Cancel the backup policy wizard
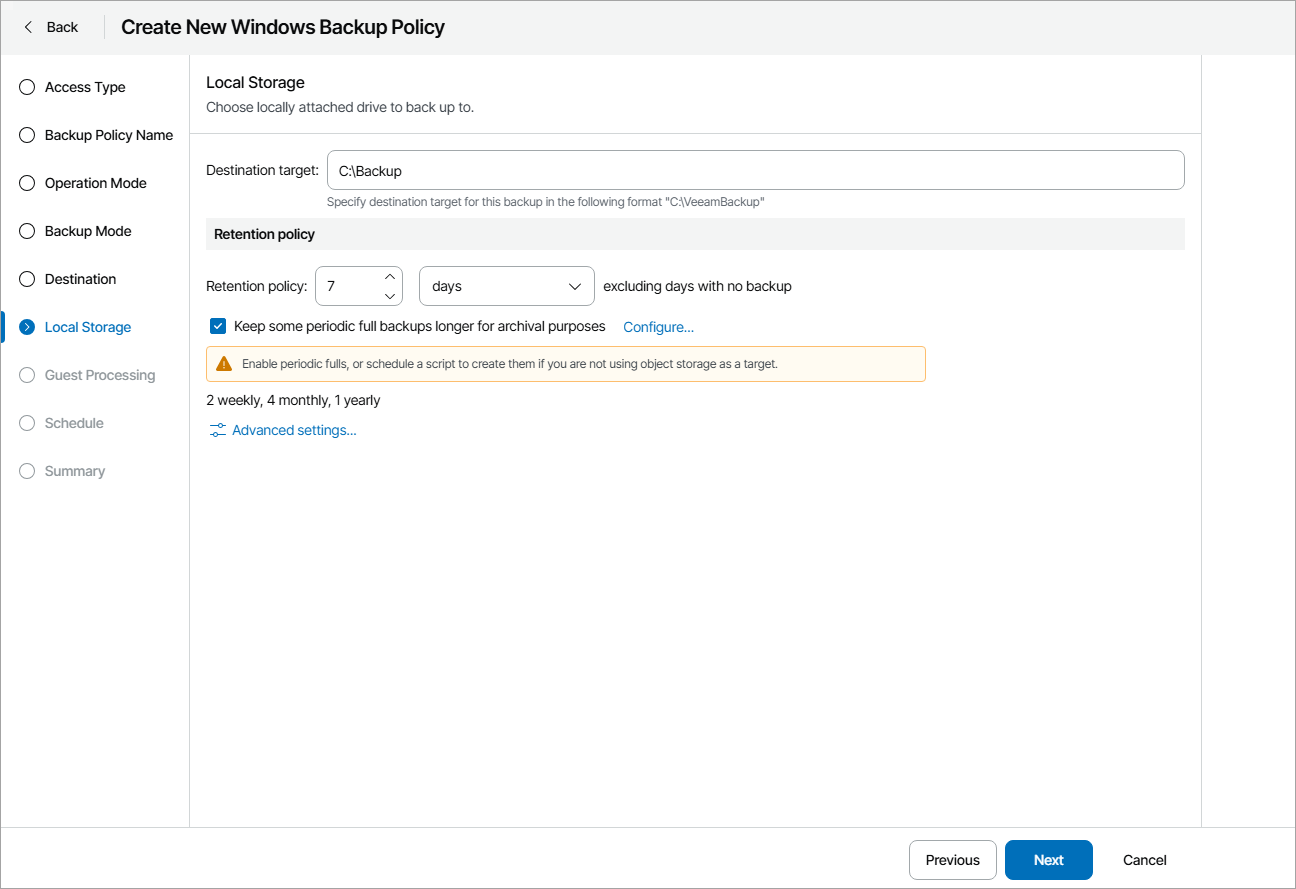The image size is (1296, 889). pos(1143,859)
